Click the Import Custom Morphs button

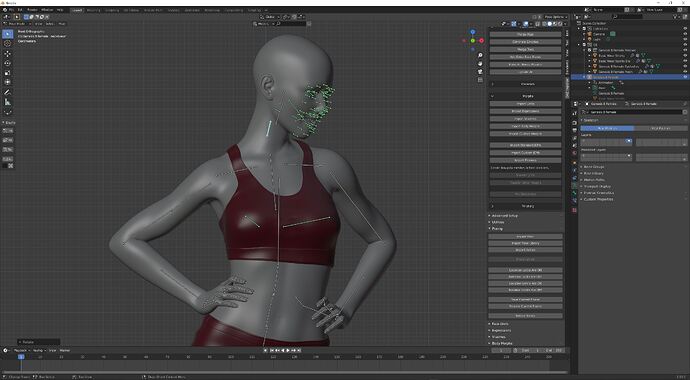525,134
